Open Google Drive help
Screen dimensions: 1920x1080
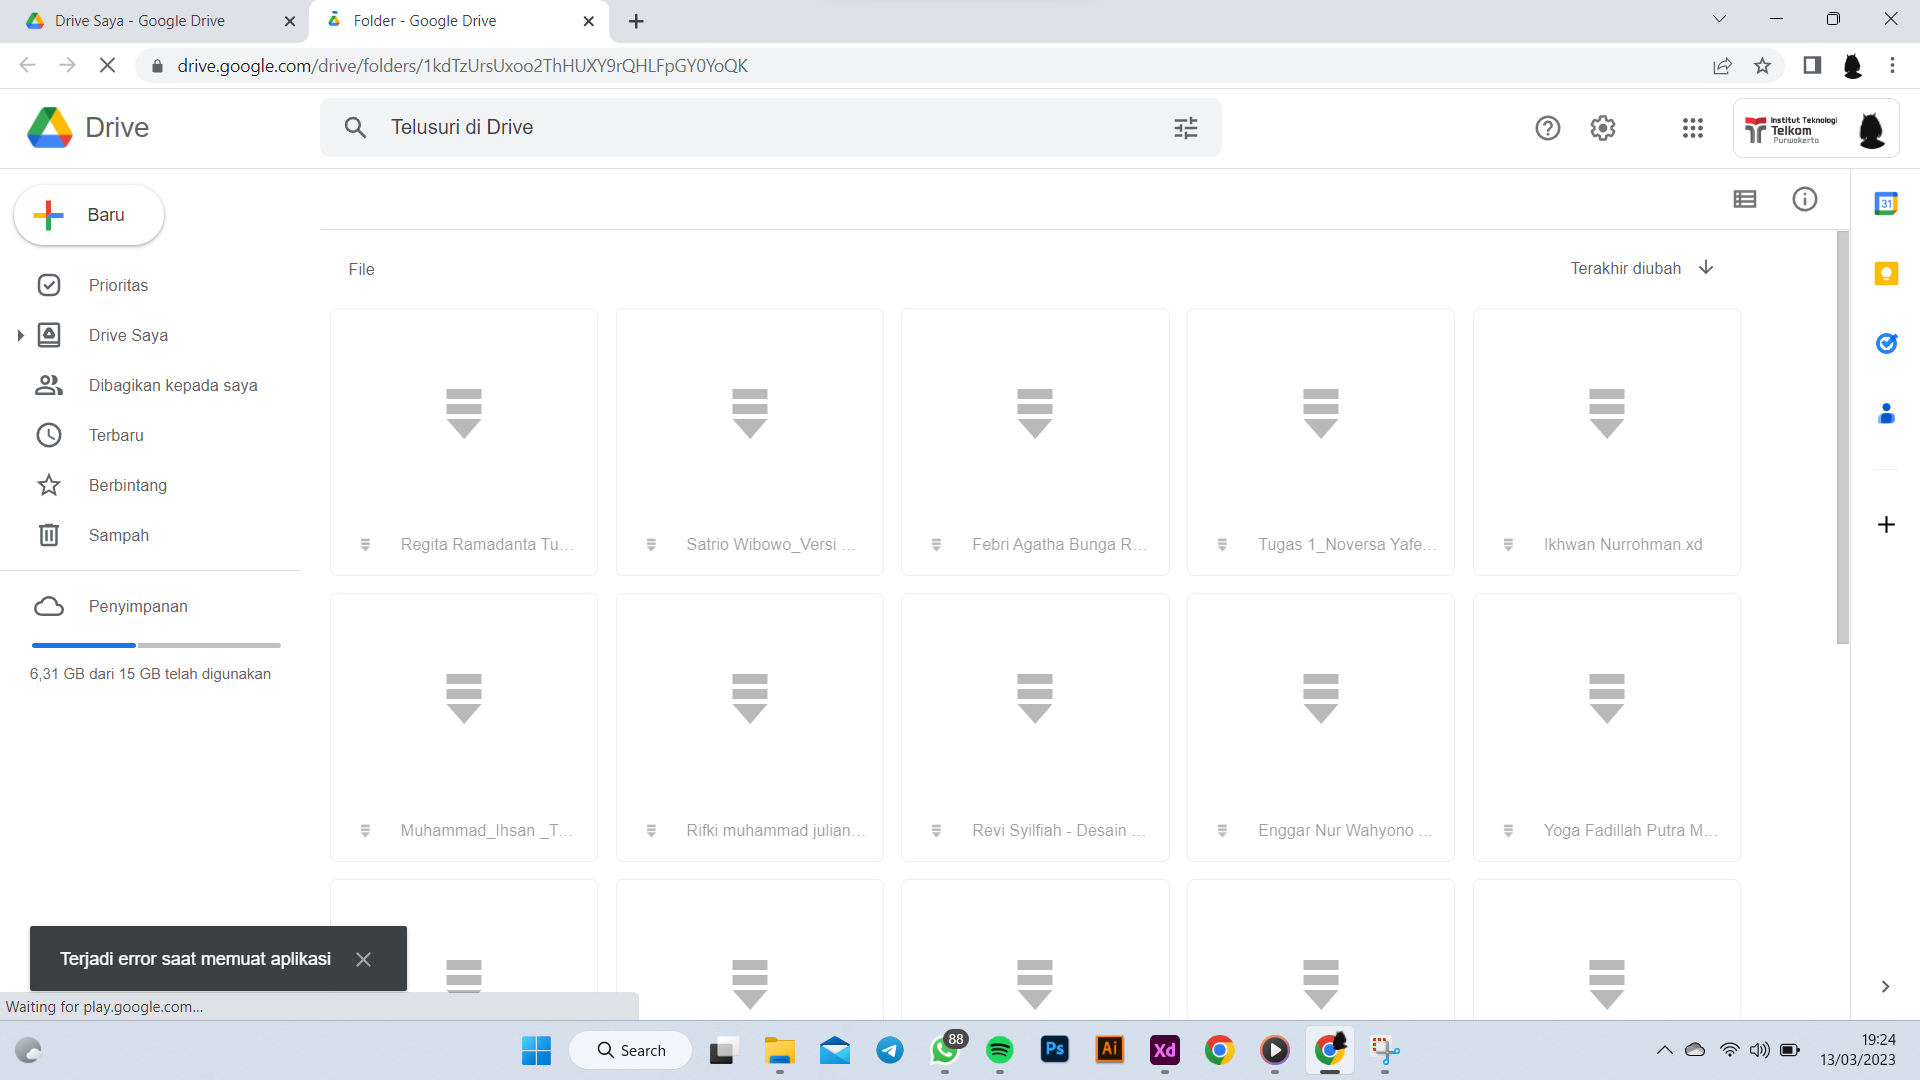pos(1547,128)
